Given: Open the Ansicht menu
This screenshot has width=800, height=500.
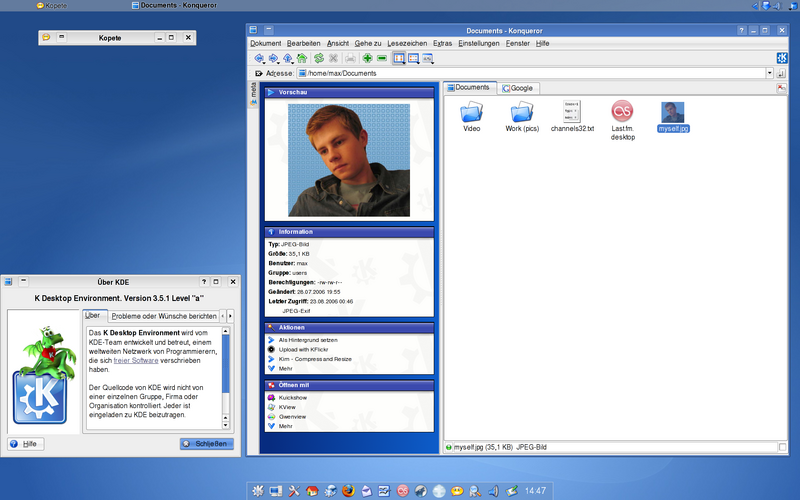Looking at the screenshot, I should pyautogui.click(x=338, y=43).
